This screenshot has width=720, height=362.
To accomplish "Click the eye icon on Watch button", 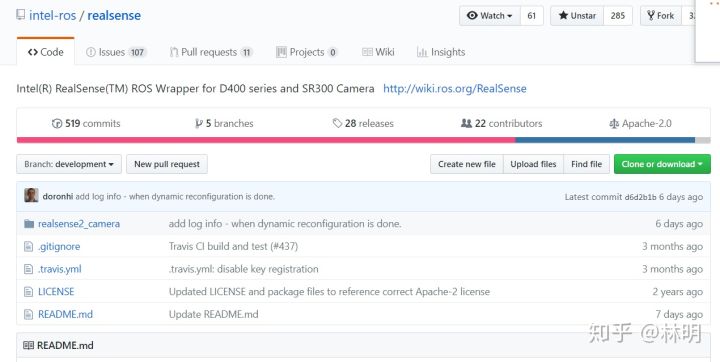I will pos(472,15).
